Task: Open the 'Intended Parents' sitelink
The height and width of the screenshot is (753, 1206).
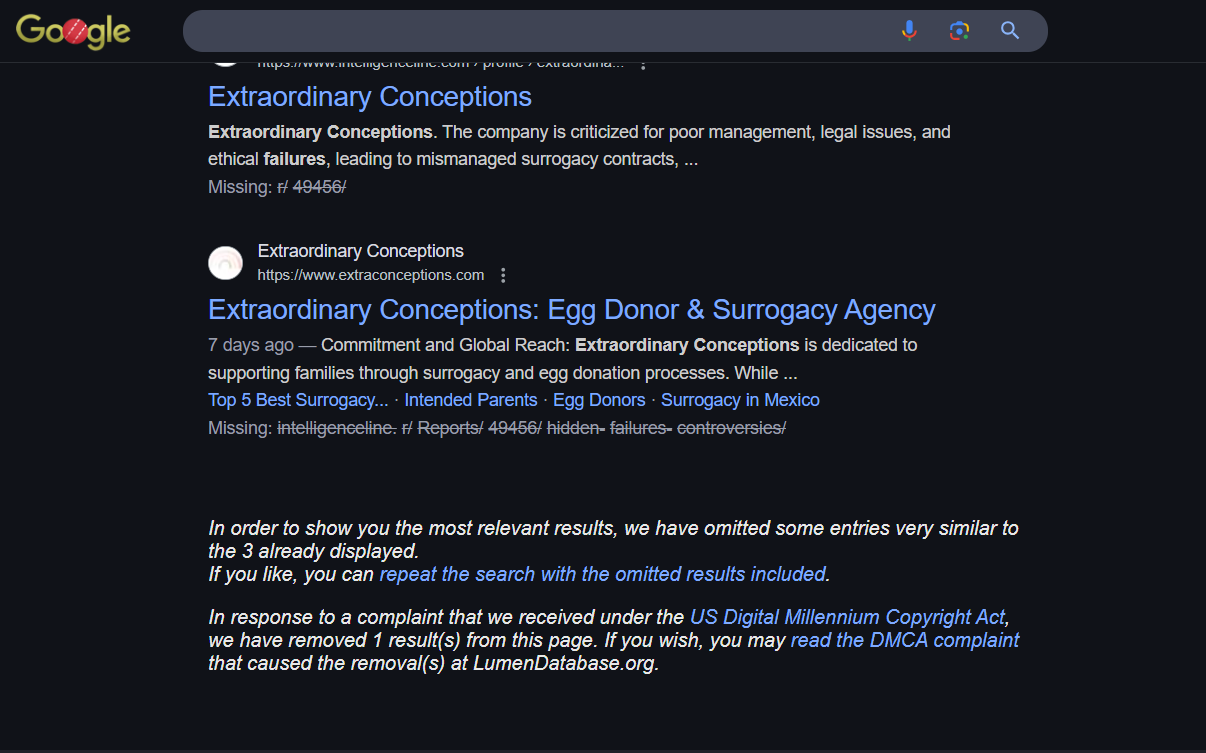Action: (470, 400)
